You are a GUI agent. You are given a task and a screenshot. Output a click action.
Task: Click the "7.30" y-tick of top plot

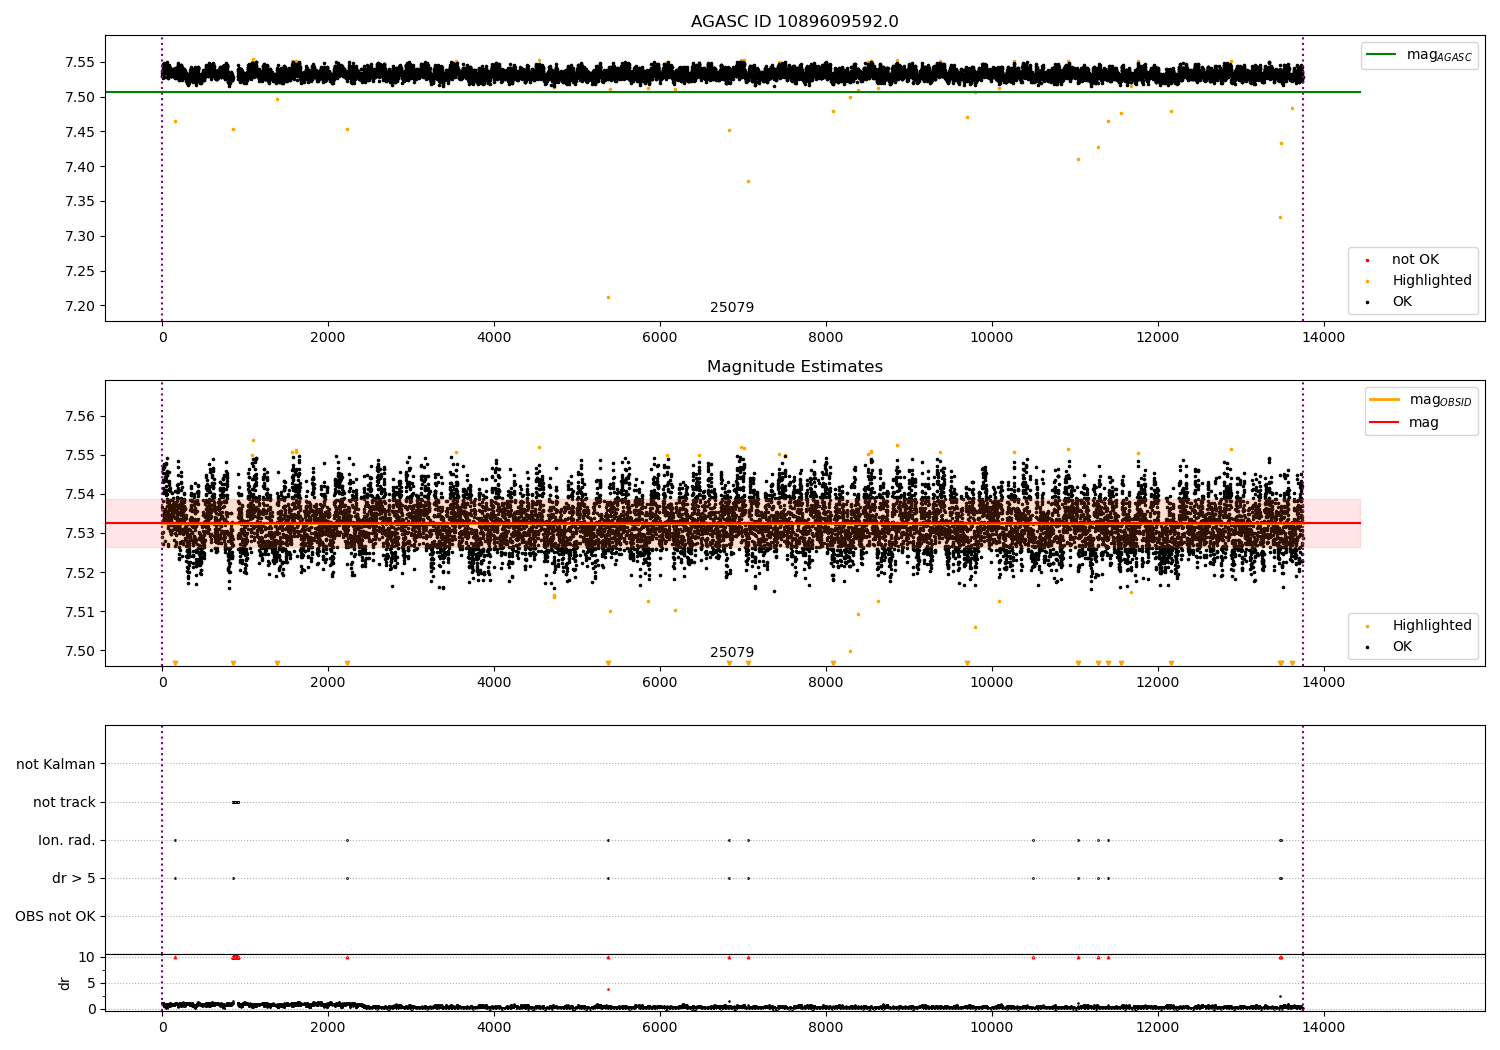tap(79, 236)
